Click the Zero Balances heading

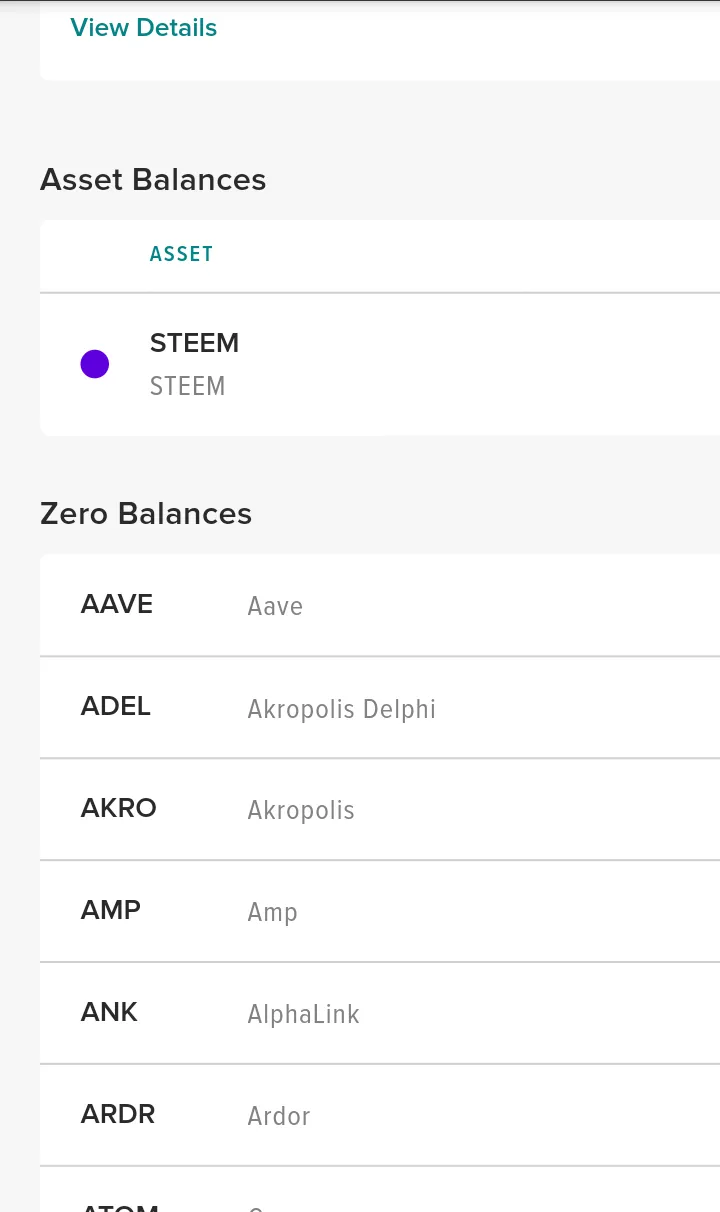tap(146, 514)
